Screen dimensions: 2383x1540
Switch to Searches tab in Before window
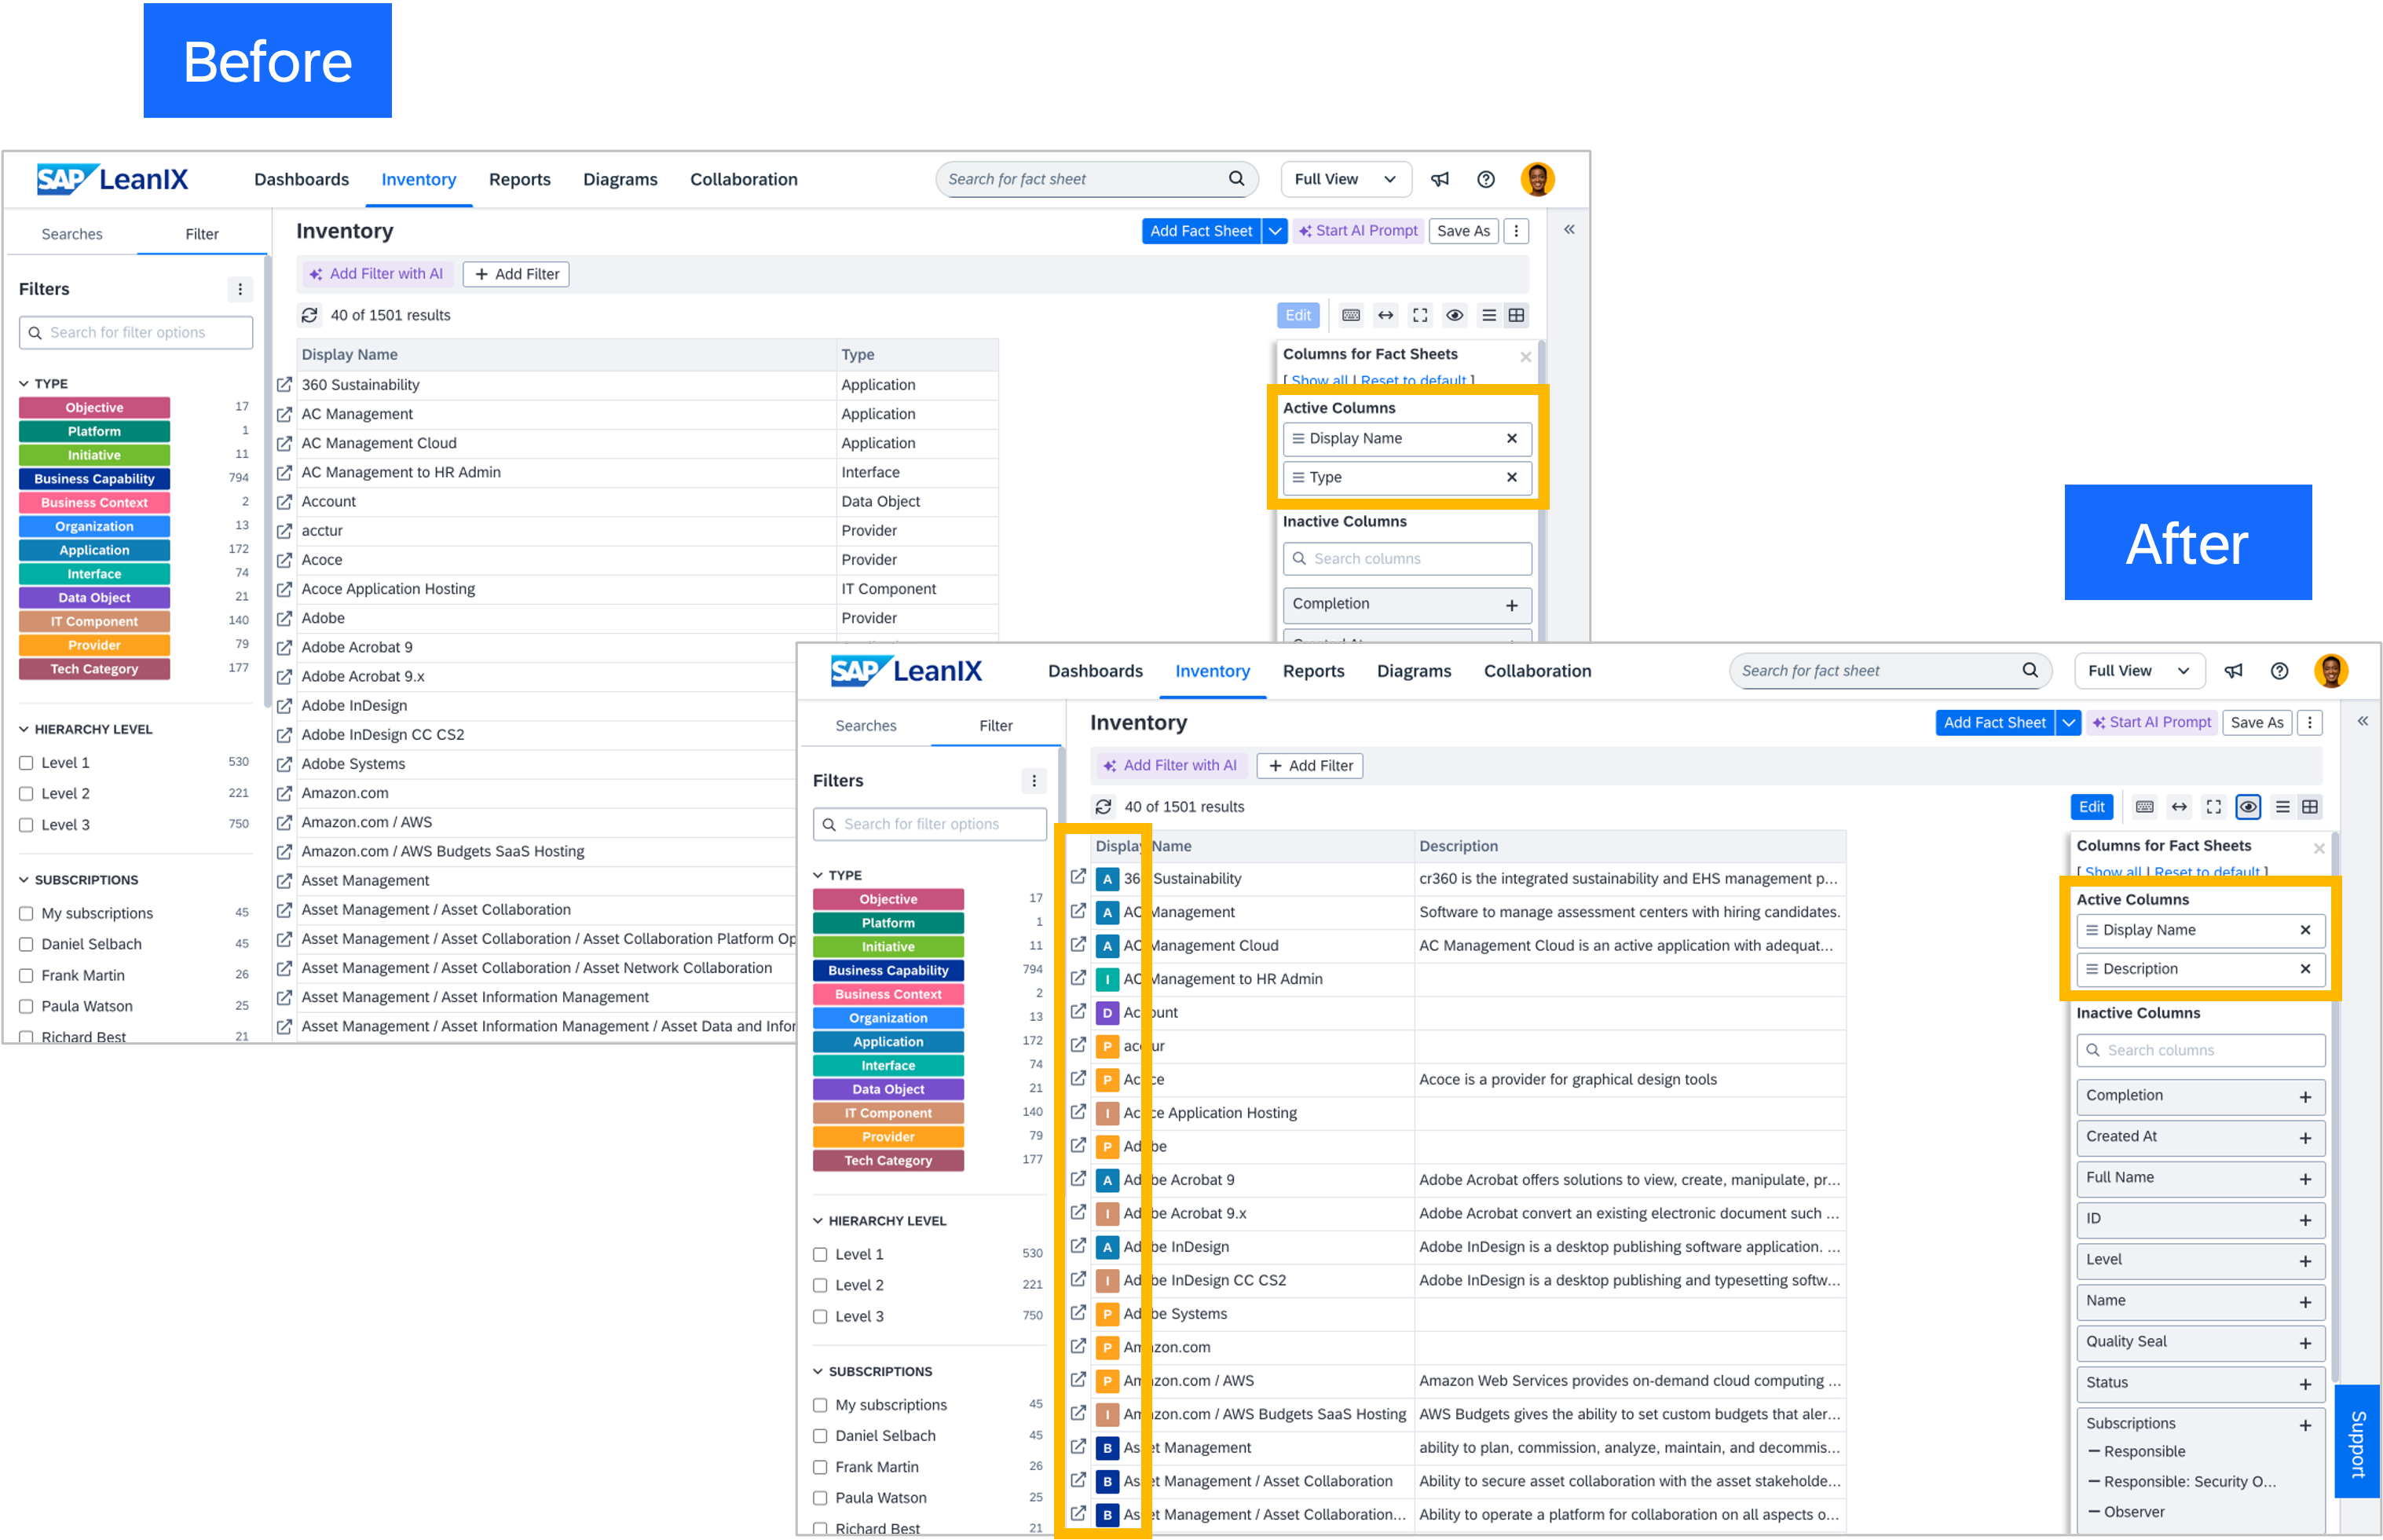[x=72, y=234]
